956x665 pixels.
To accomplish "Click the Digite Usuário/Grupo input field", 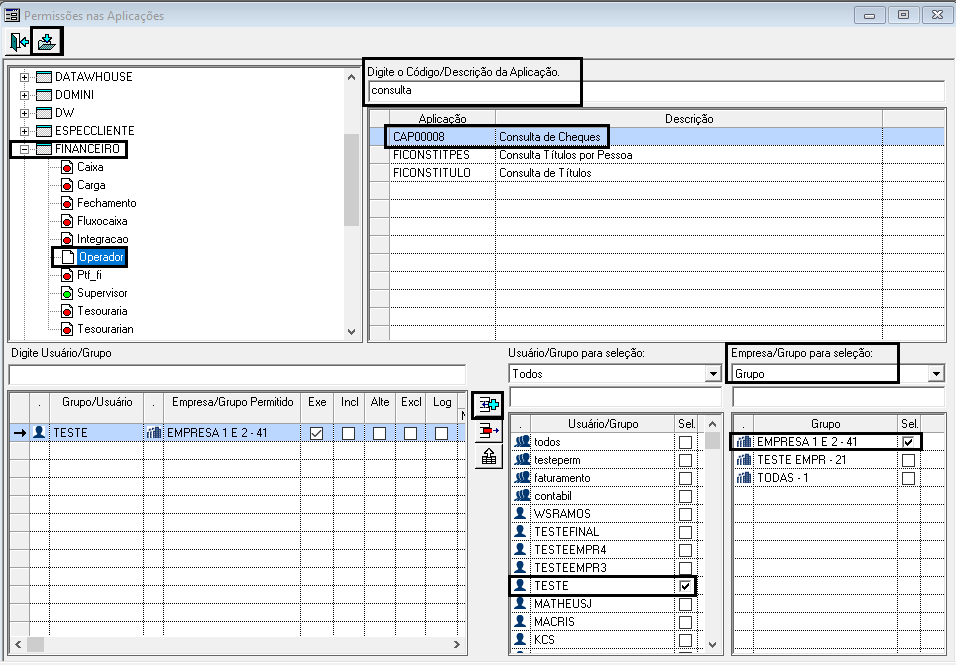I will (237, 374).
